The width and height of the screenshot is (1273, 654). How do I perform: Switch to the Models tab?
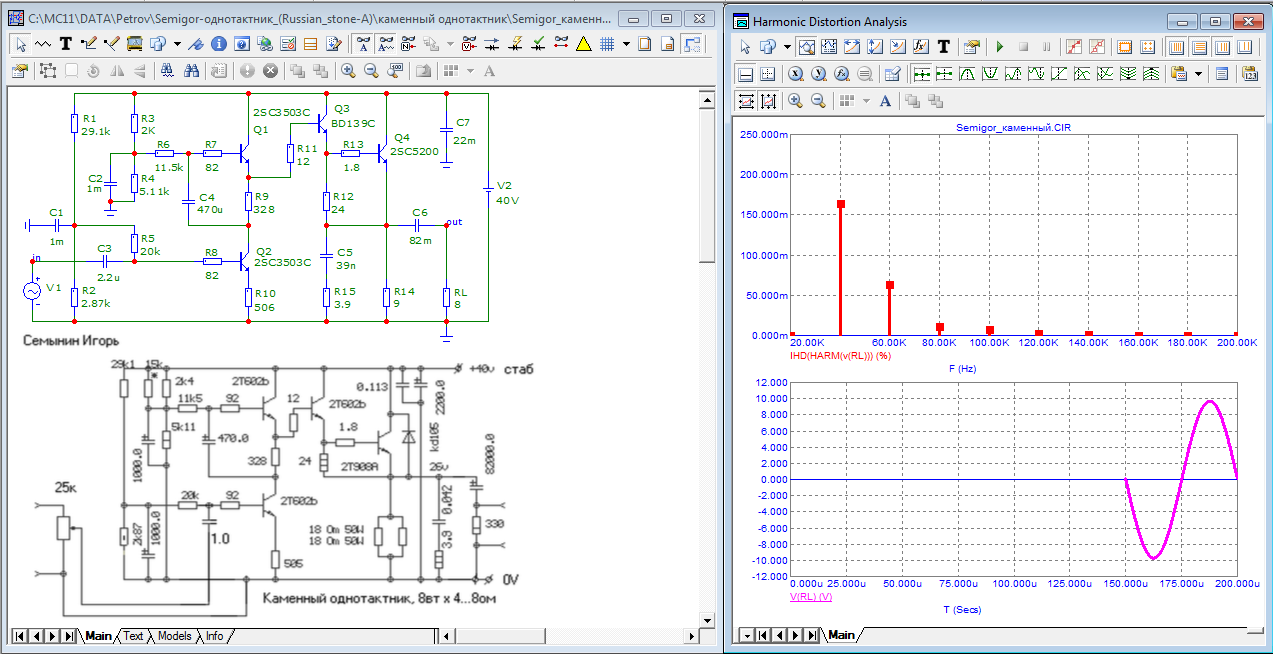point(174,636)
